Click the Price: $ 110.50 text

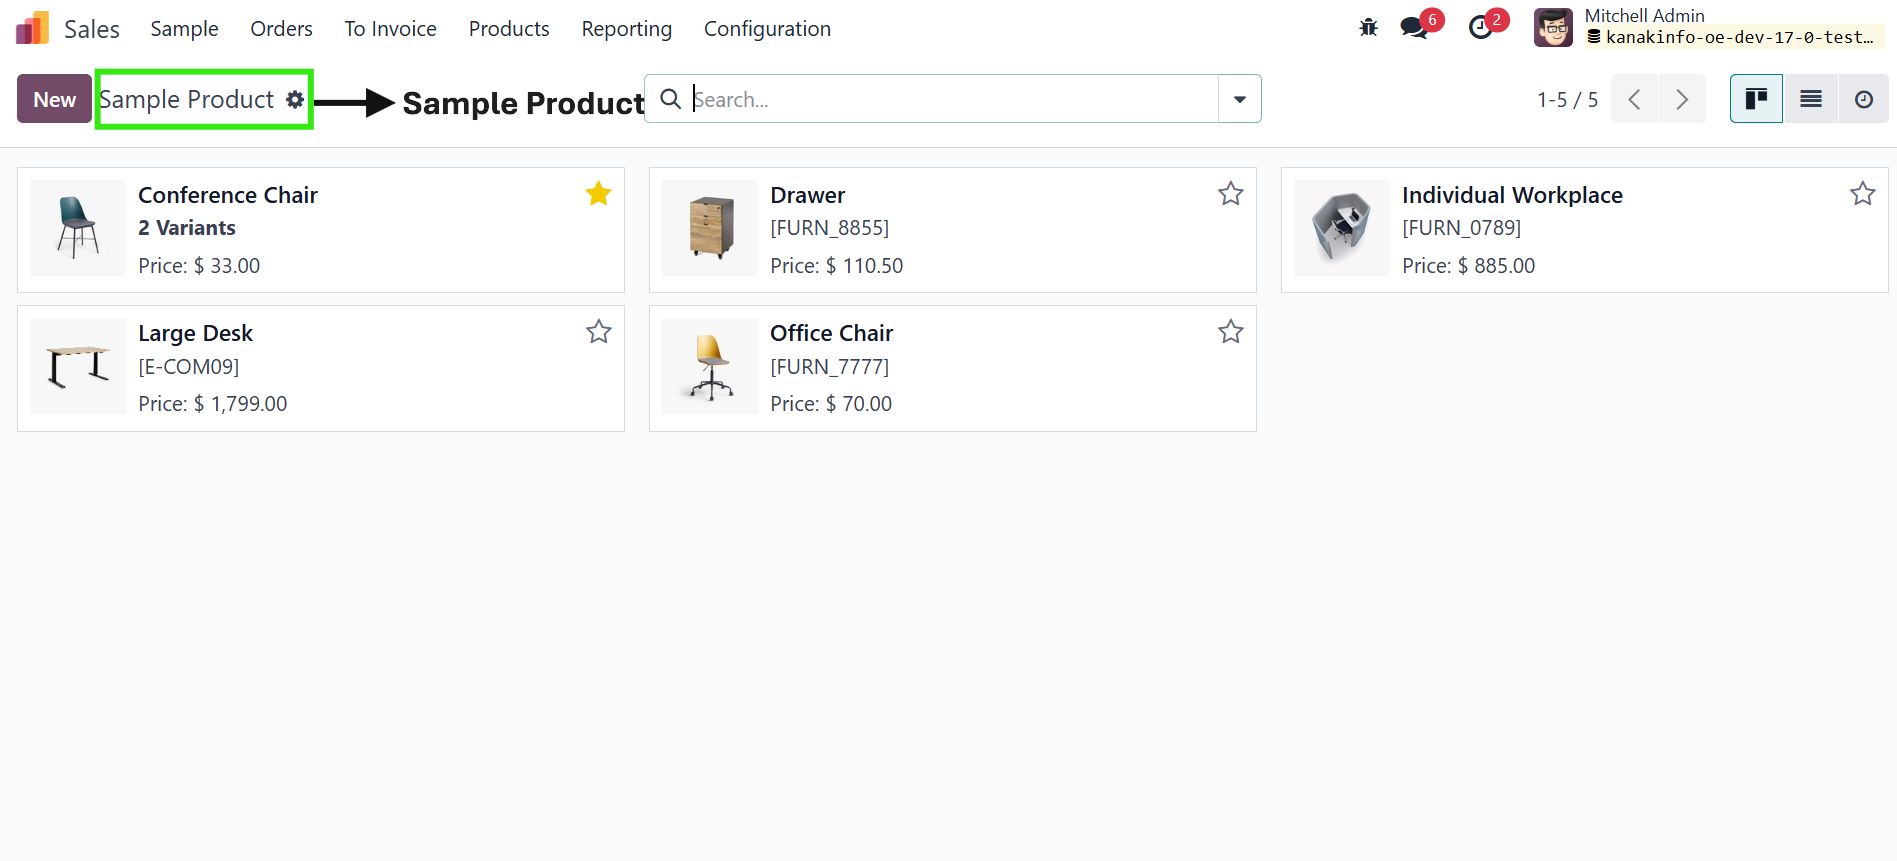[x=836, y=266]
